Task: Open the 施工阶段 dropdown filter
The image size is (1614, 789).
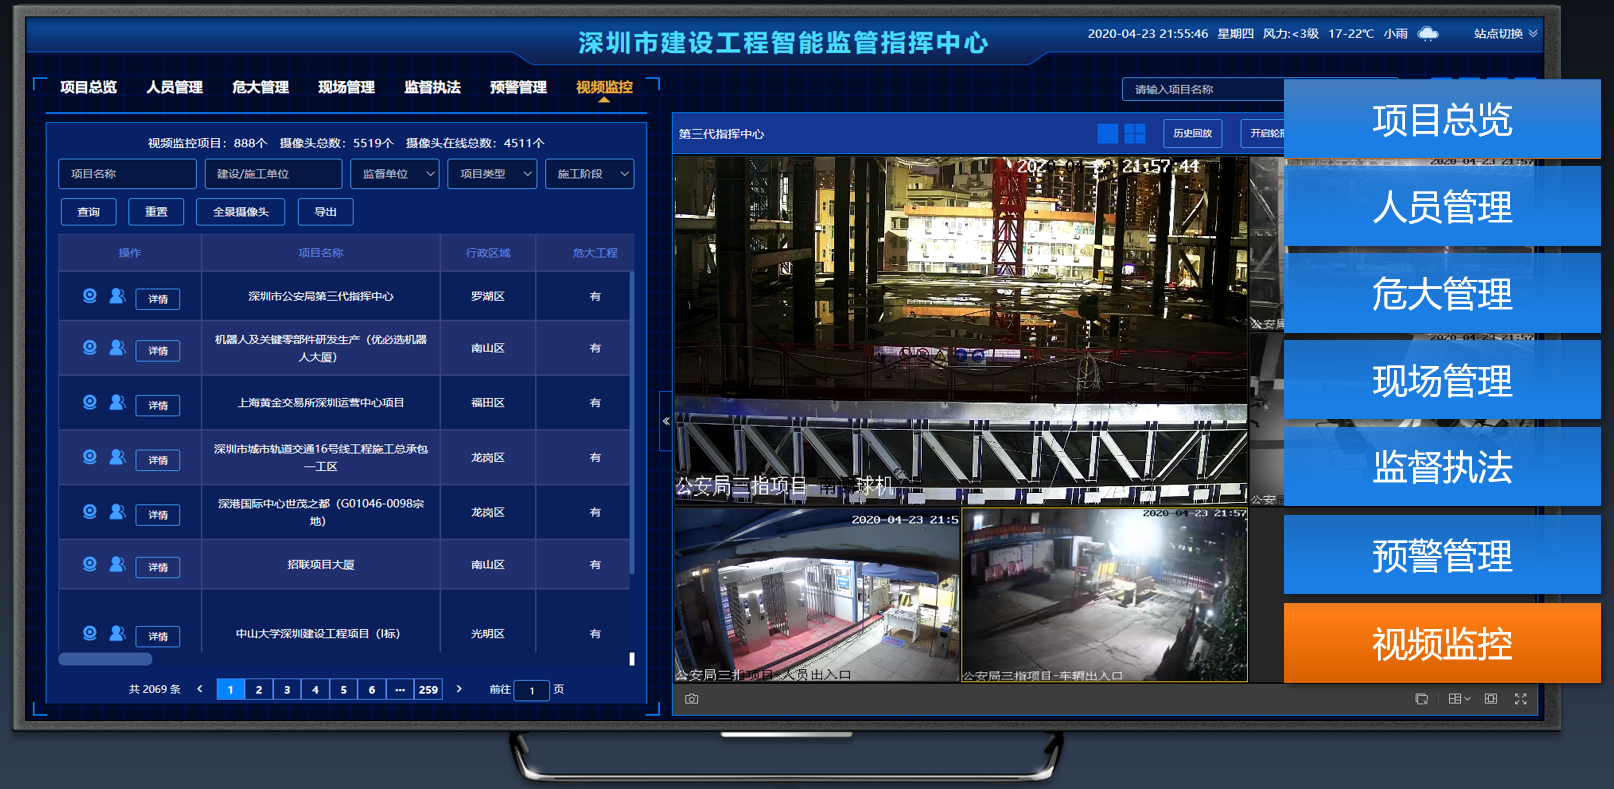Action: (x=589, y=174)
